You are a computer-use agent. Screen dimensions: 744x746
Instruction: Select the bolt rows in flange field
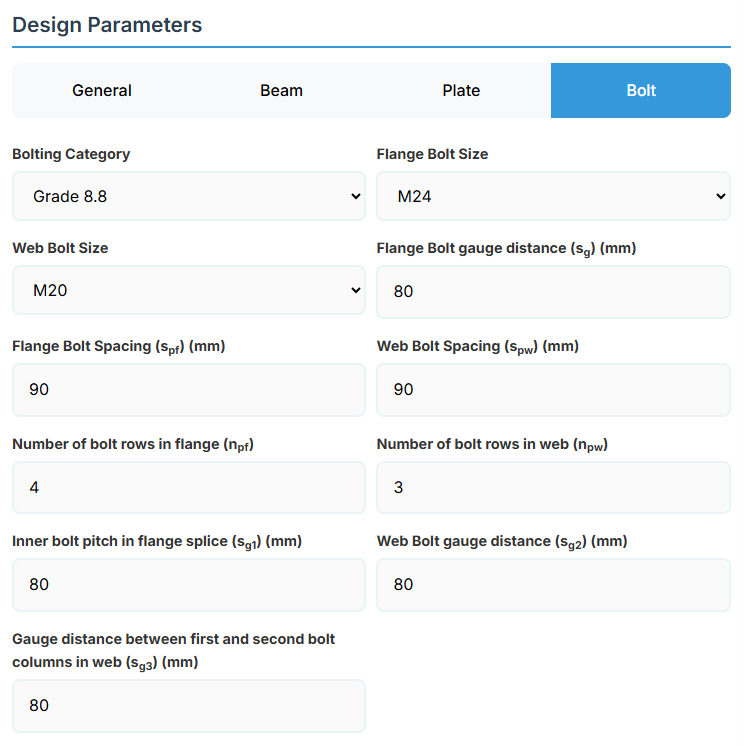[x=189, y=488]
